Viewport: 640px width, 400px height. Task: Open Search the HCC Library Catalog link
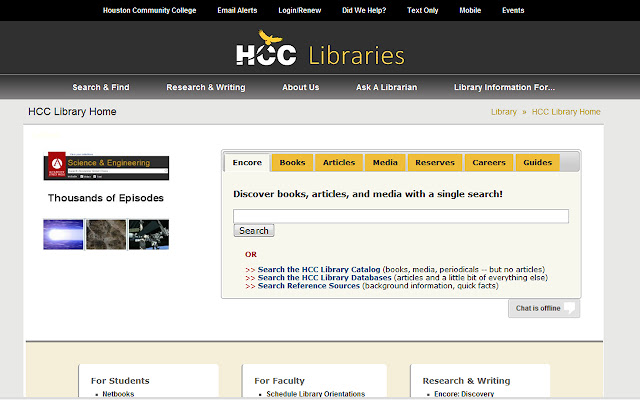pos(319,269)
